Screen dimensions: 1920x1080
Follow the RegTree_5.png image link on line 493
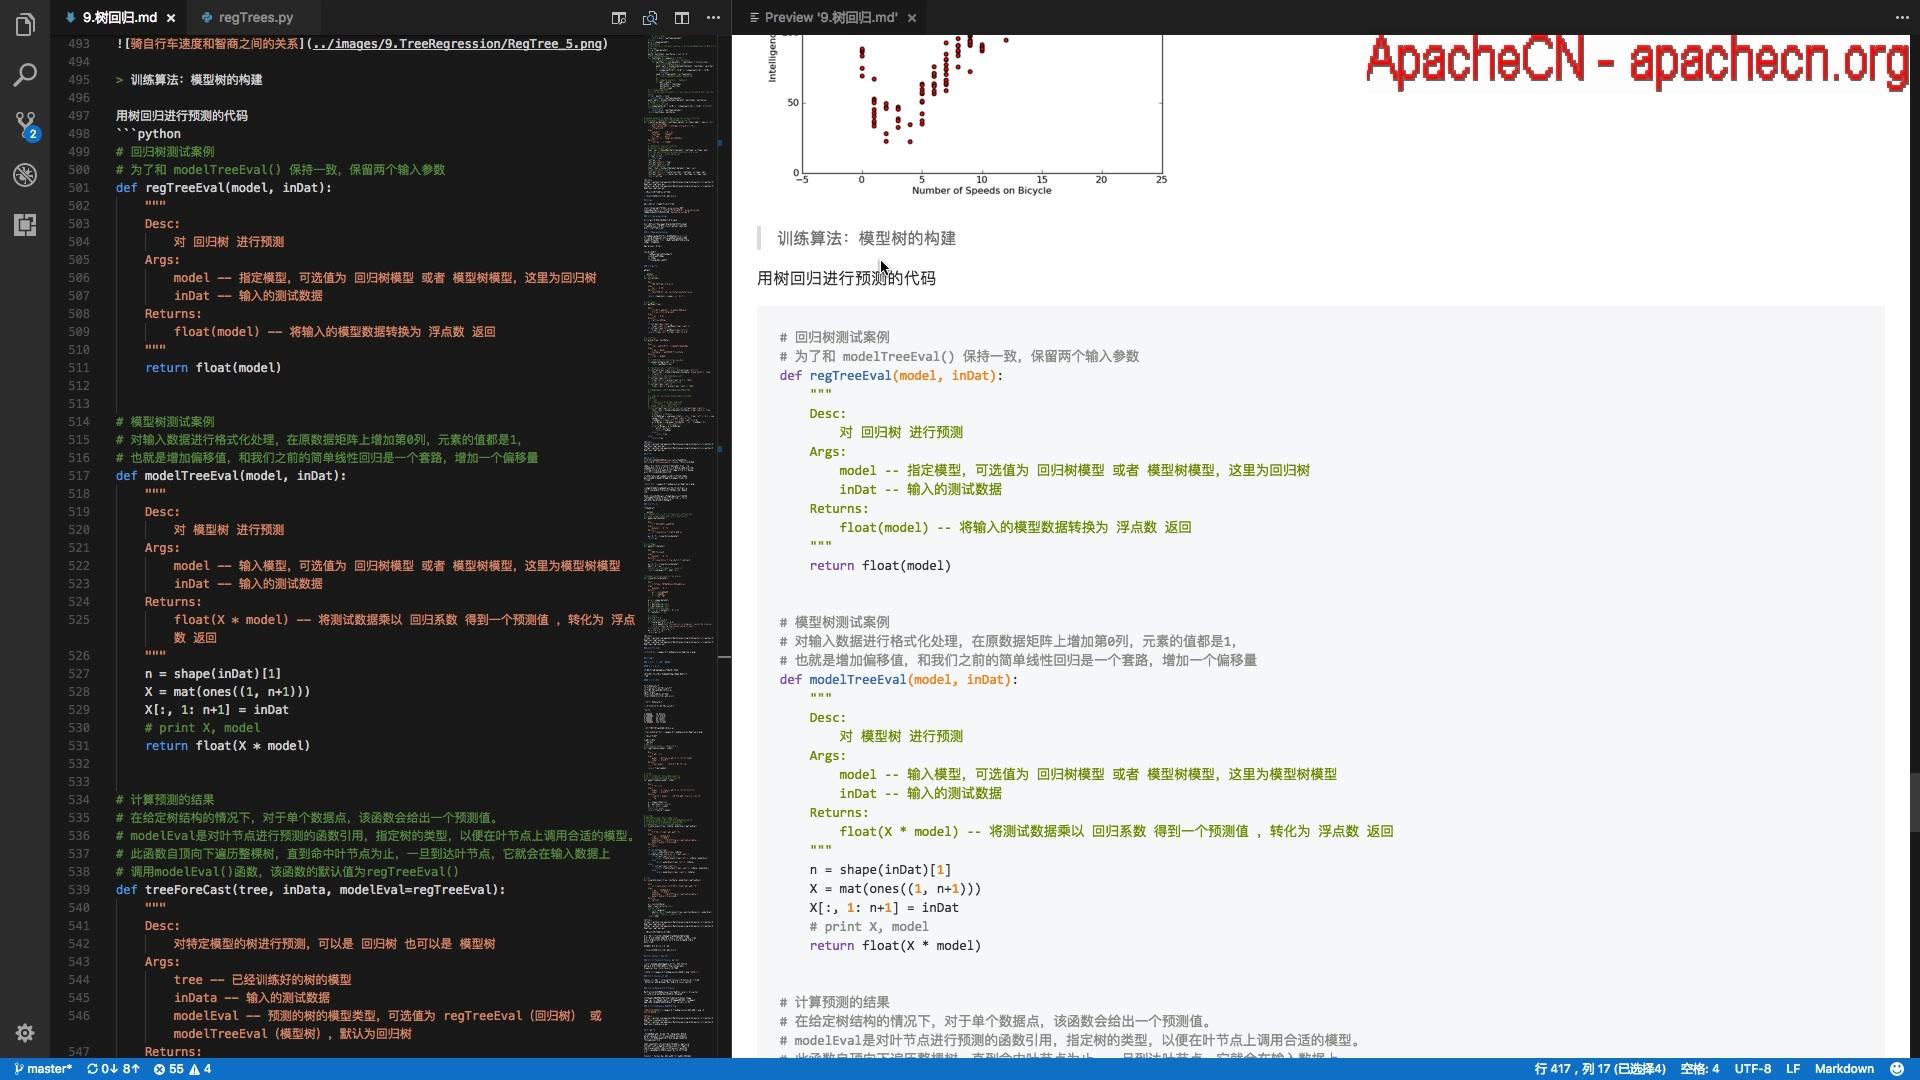tap(457, 44)
